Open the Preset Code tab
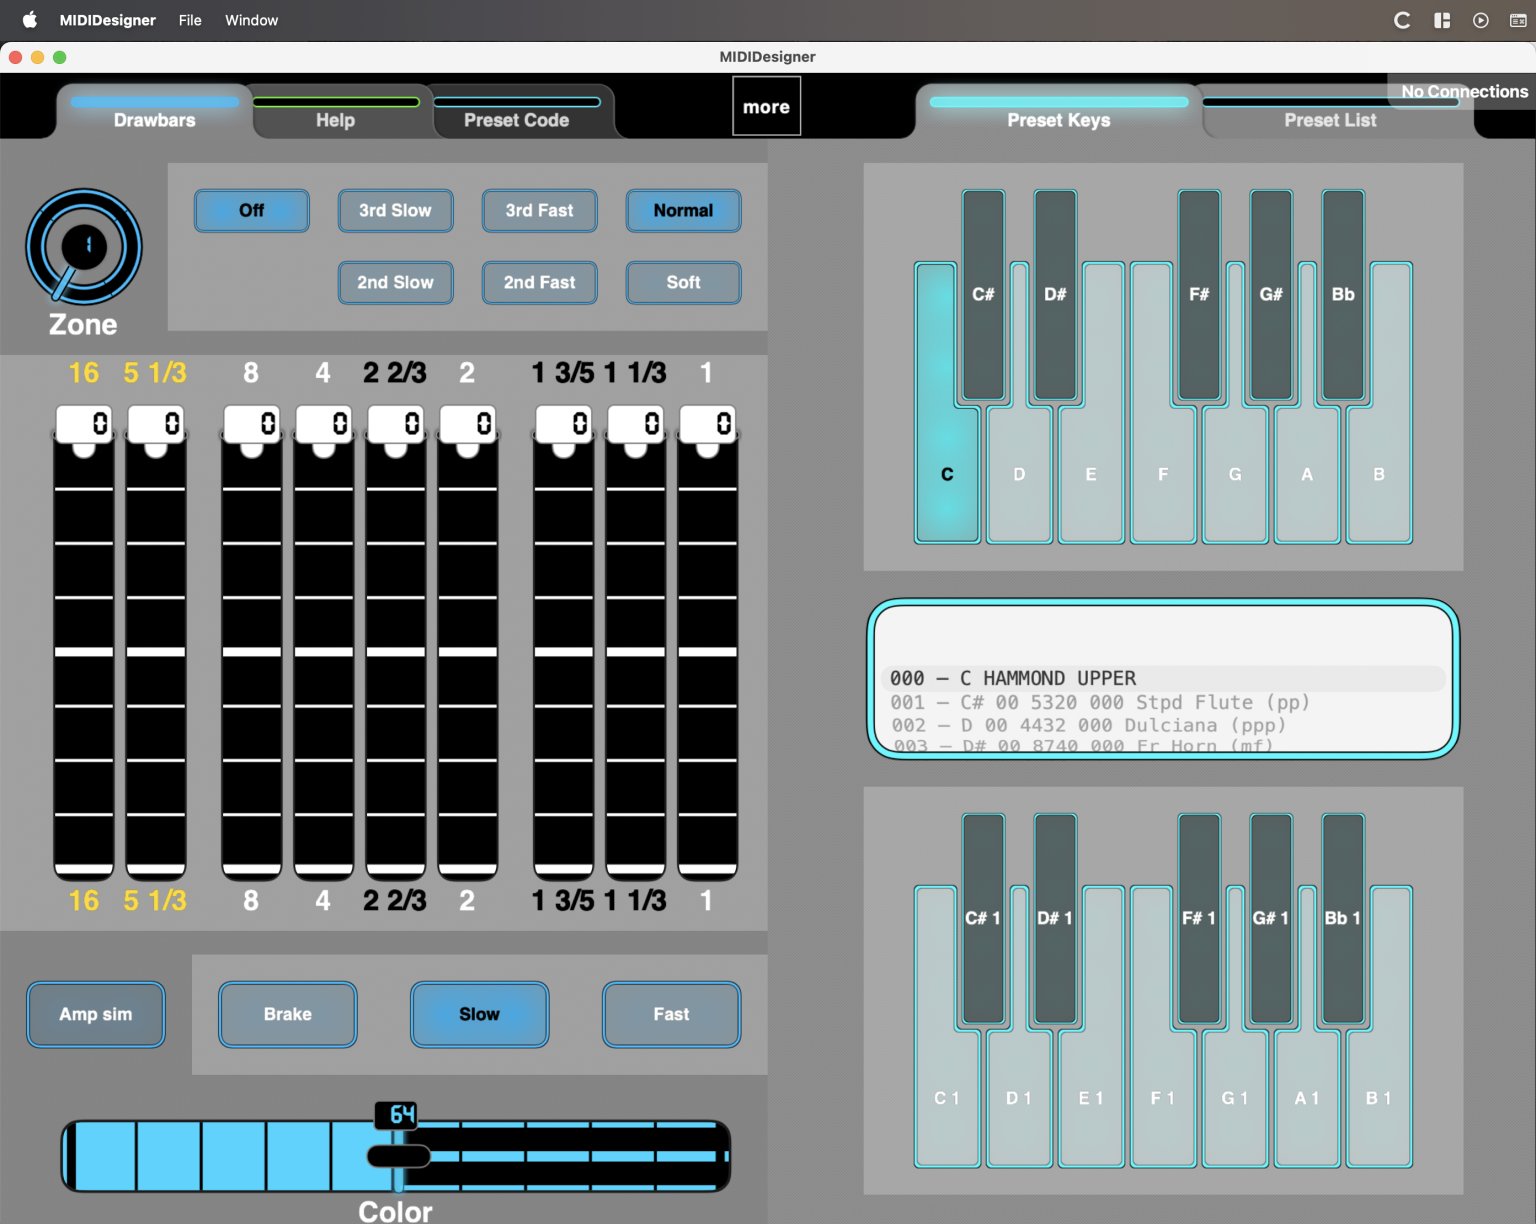Viewport: 1536px width, 1224px height. coord(517,112)
